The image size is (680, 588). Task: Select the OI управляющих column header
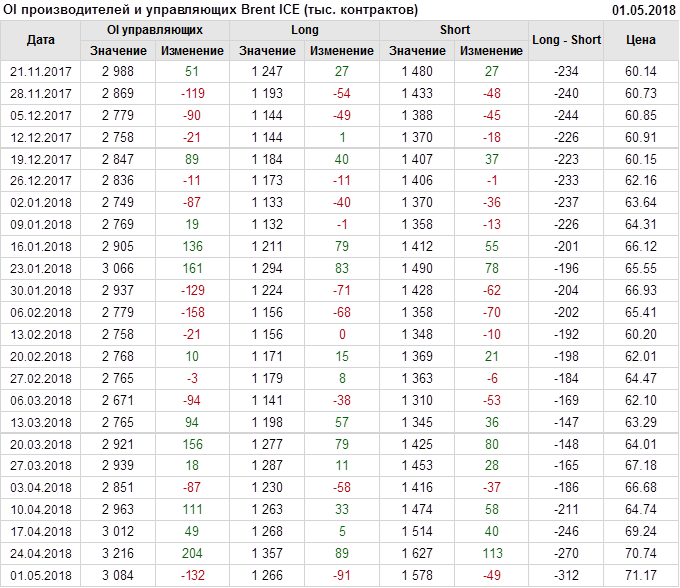pos(155,30)
